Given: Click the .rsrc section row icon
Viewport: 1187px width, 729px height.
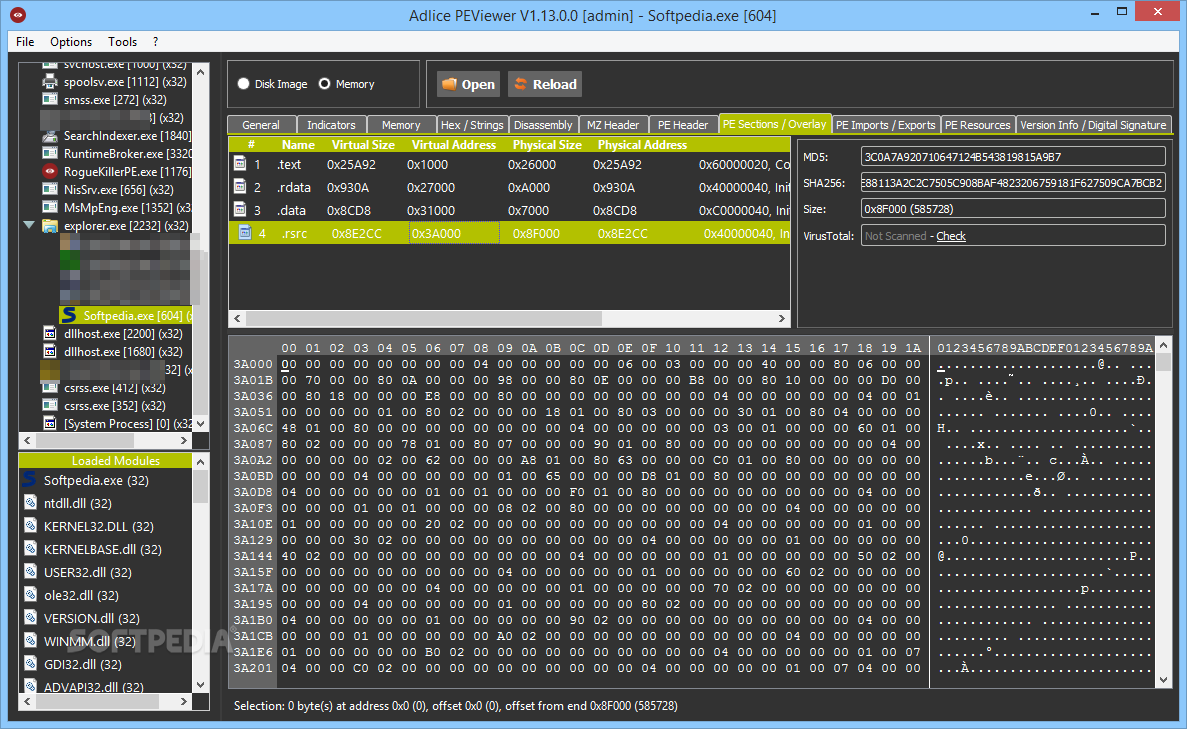Looking at the screenshot, I should [x=245, y=232].
